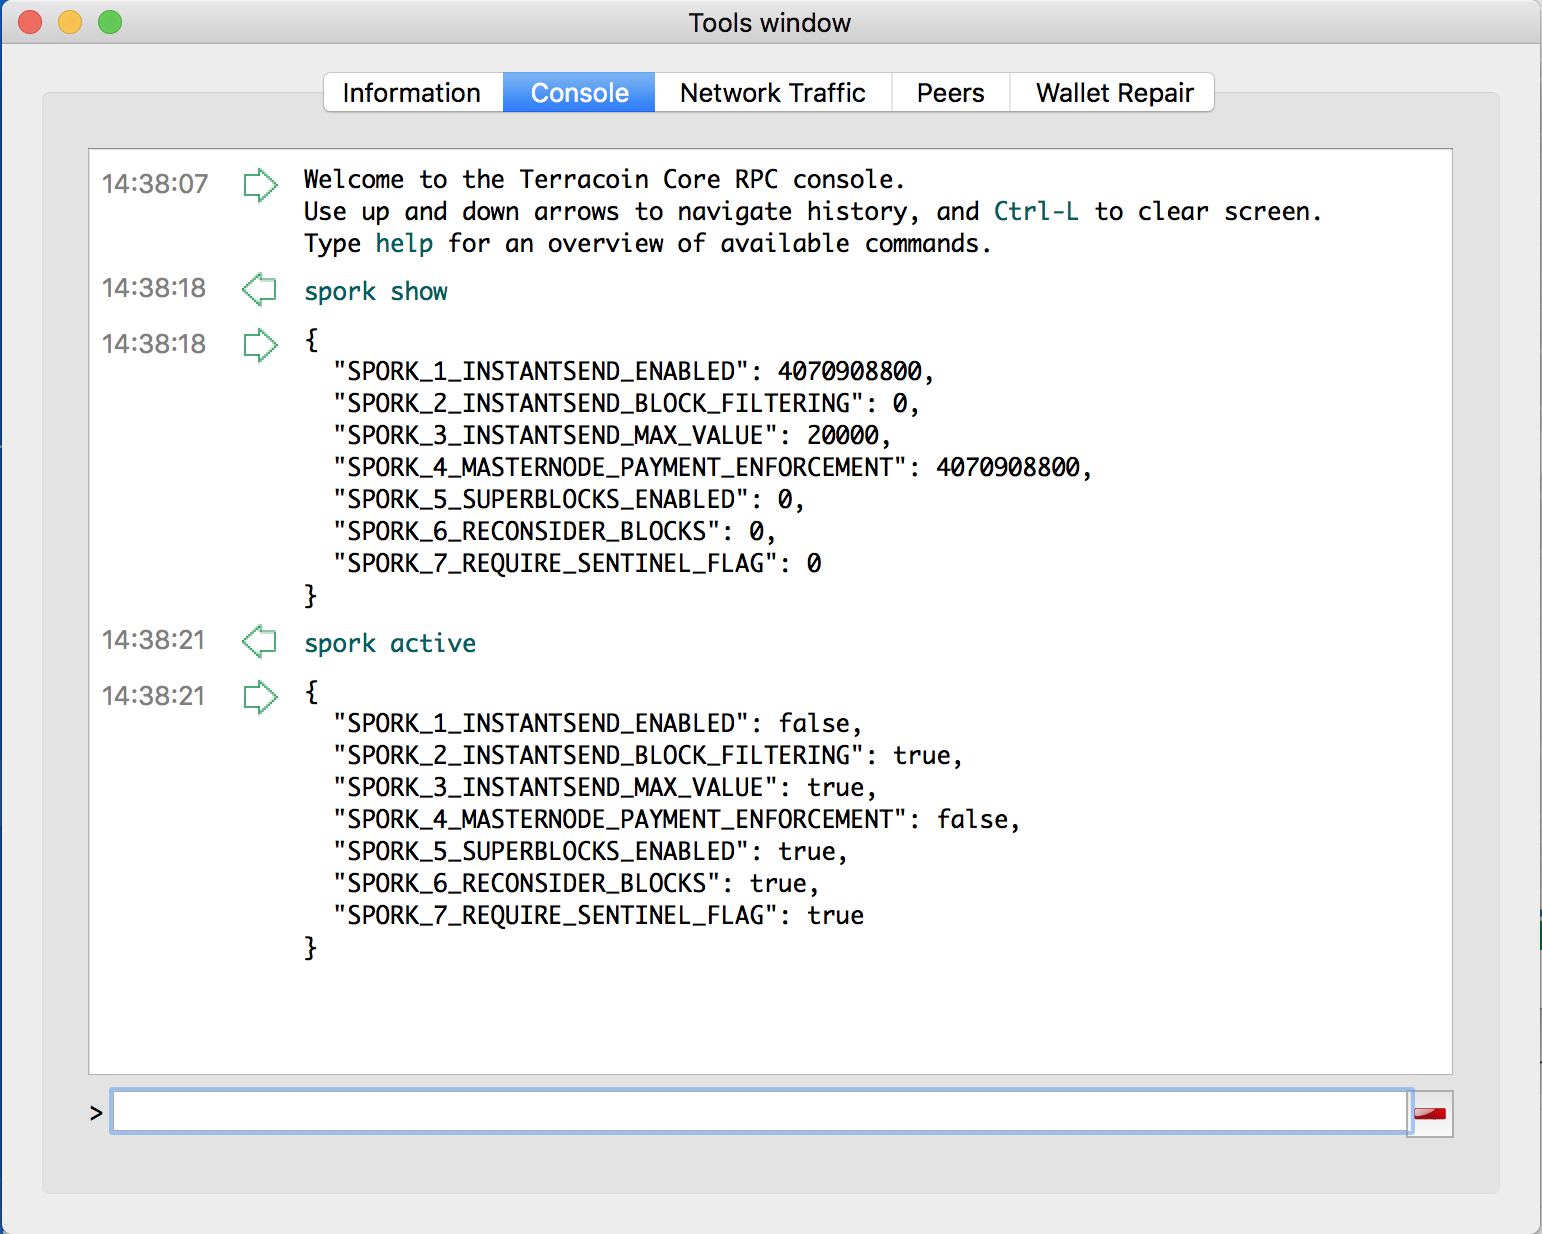This screenshot has height=1234, width=1542.
Task: Click the SPORK_4_MASTERNODE_PAYMENT_ENFORCEMENT 4070908800 line
Action: point(713,468)
